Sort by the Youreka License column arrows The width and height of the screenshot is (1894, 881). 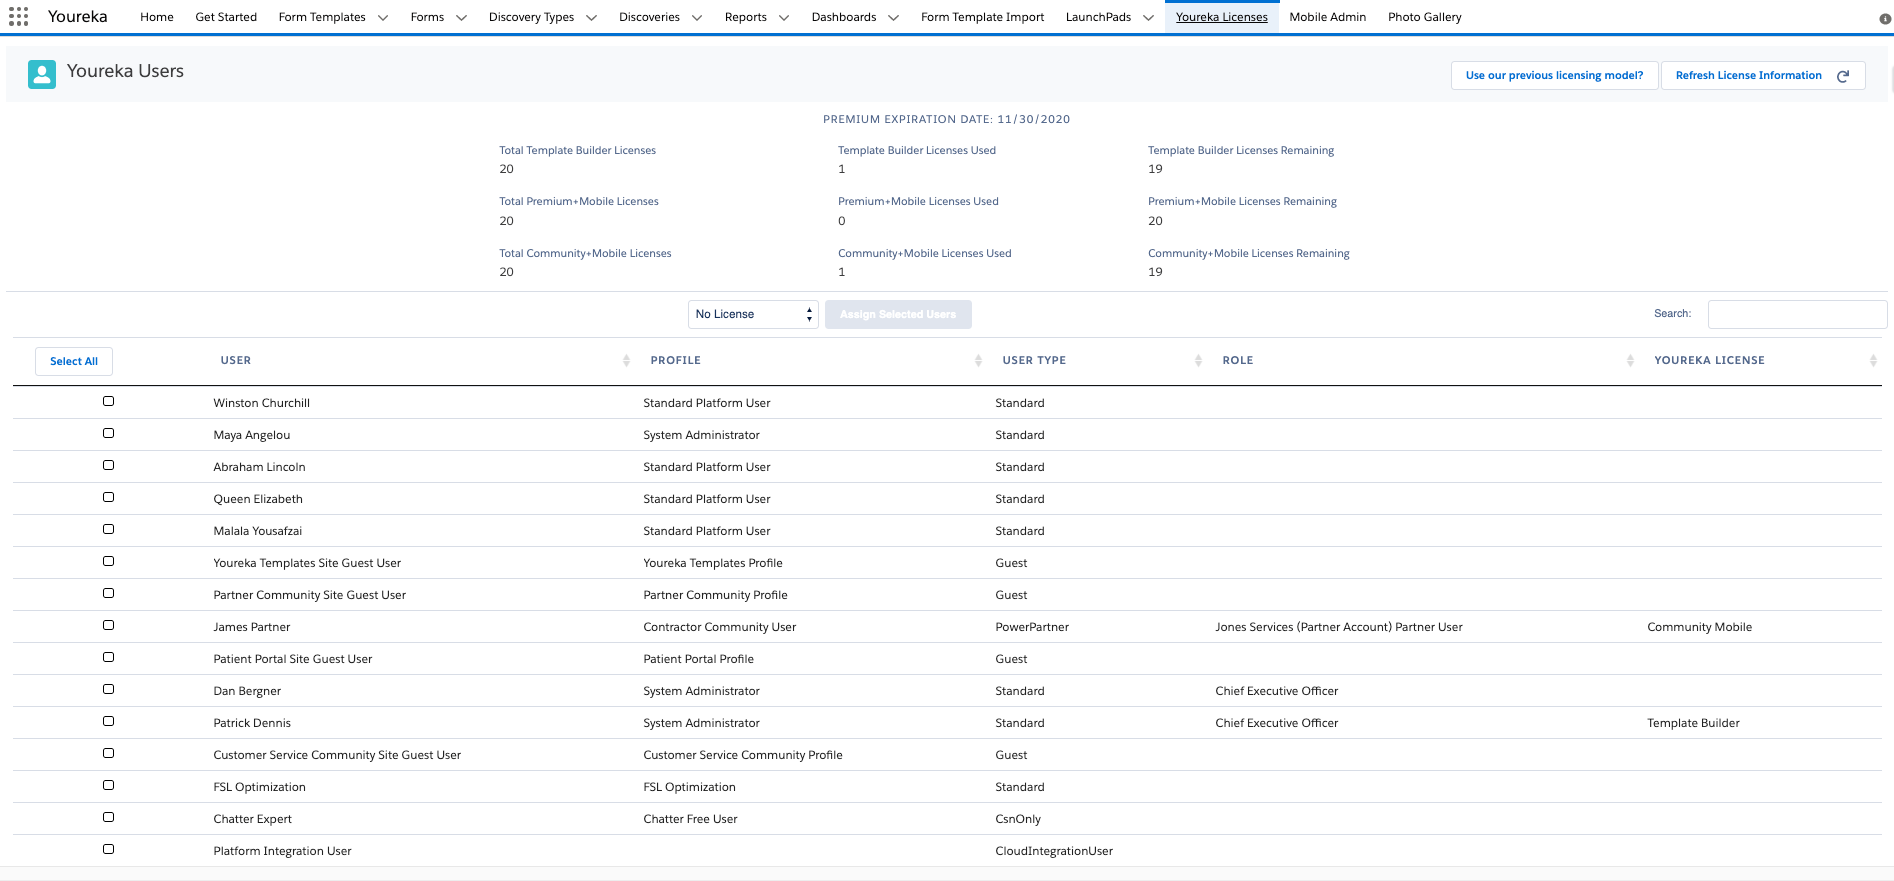1873,361
